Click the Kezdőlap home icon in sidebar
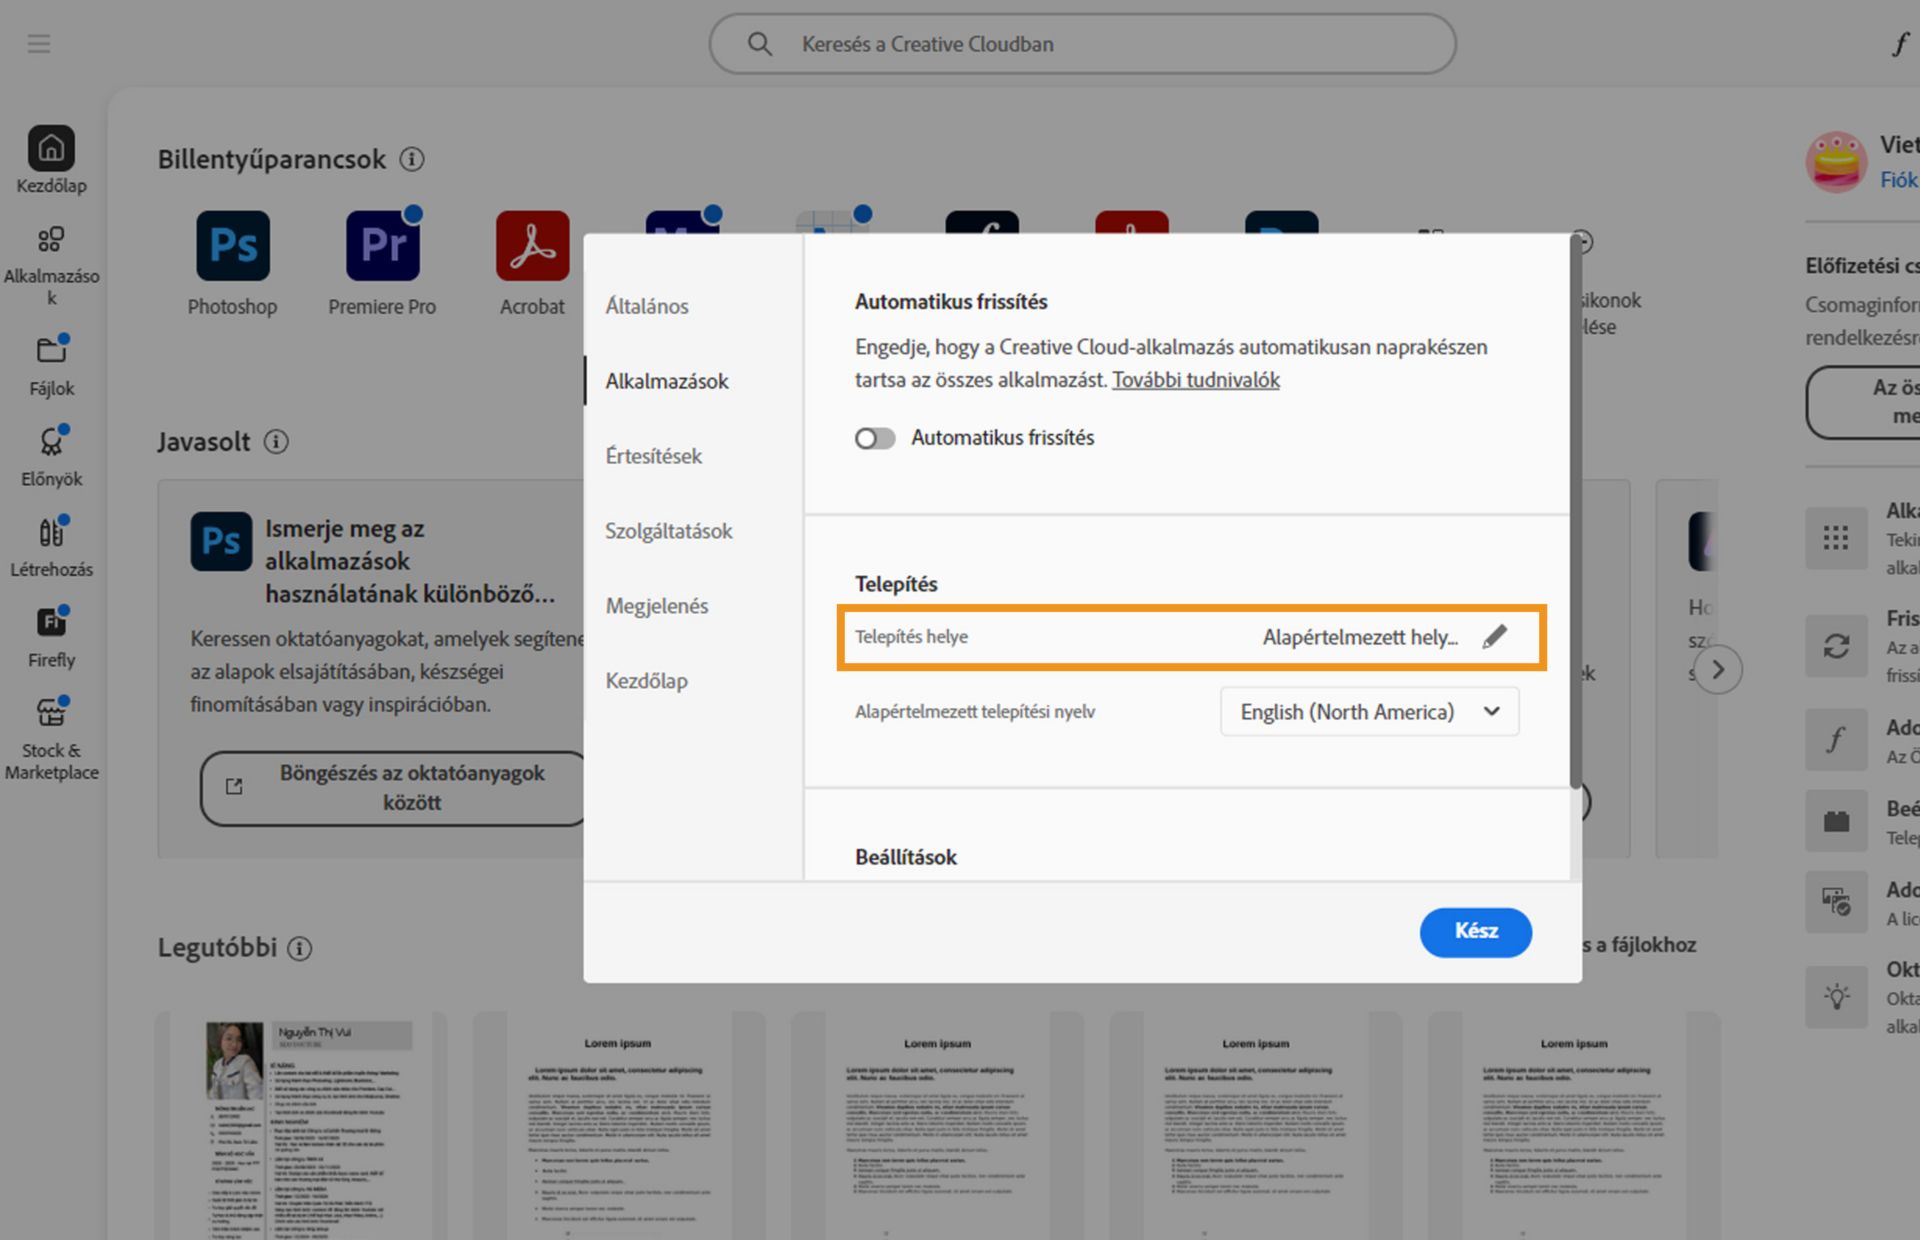This screenshot has height=1240, width=1920. click(51, 150)
